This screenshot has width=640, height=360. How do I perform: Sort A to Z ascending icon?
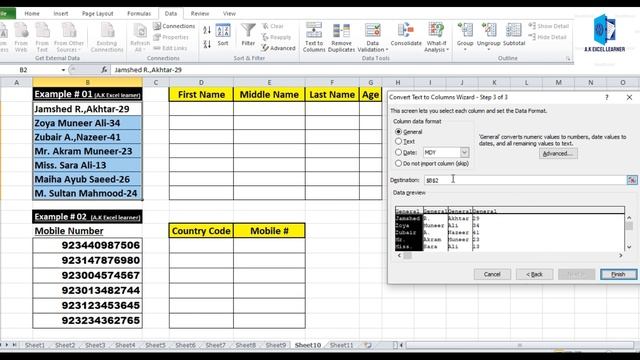click(207, 30)
